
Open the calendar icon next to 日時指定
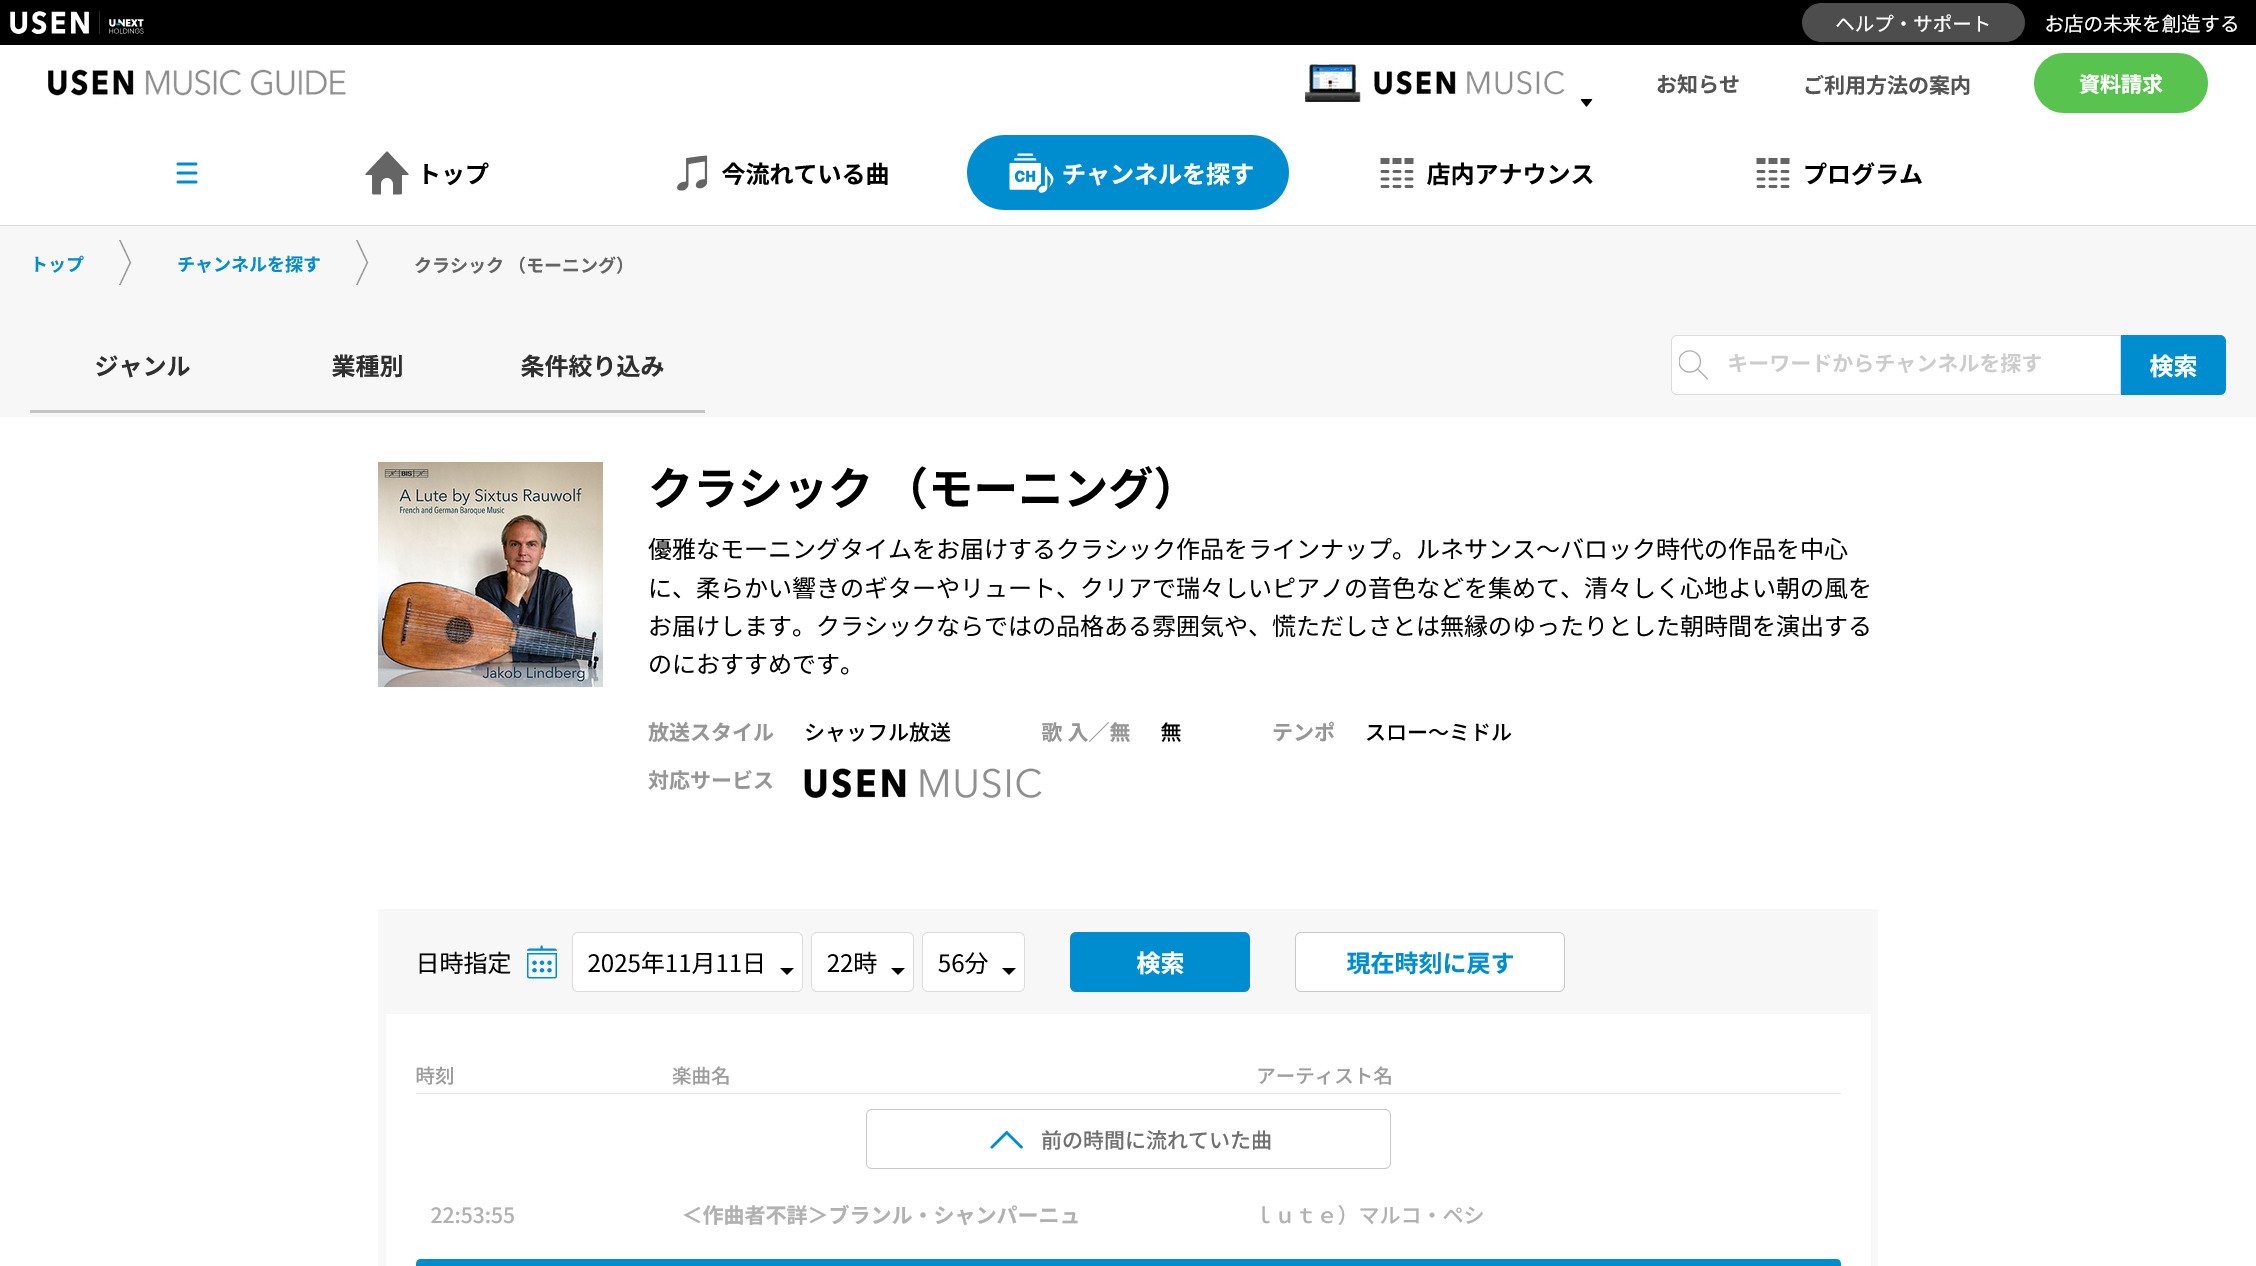[x=541, y=963]
